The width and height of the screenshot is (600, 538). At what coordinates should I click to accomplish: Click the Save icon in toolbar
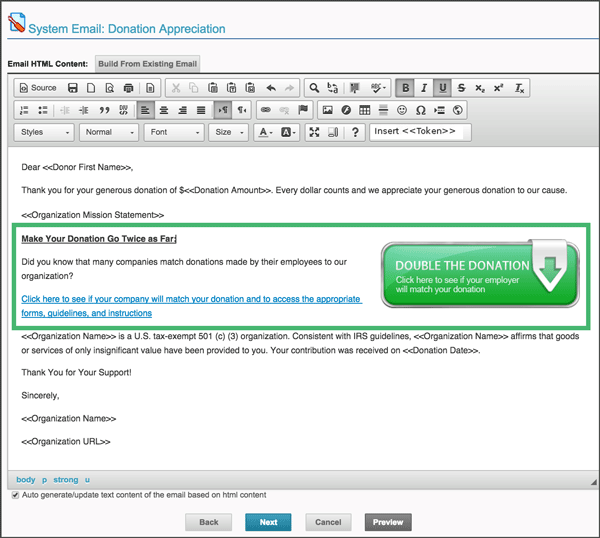(73, 88)
